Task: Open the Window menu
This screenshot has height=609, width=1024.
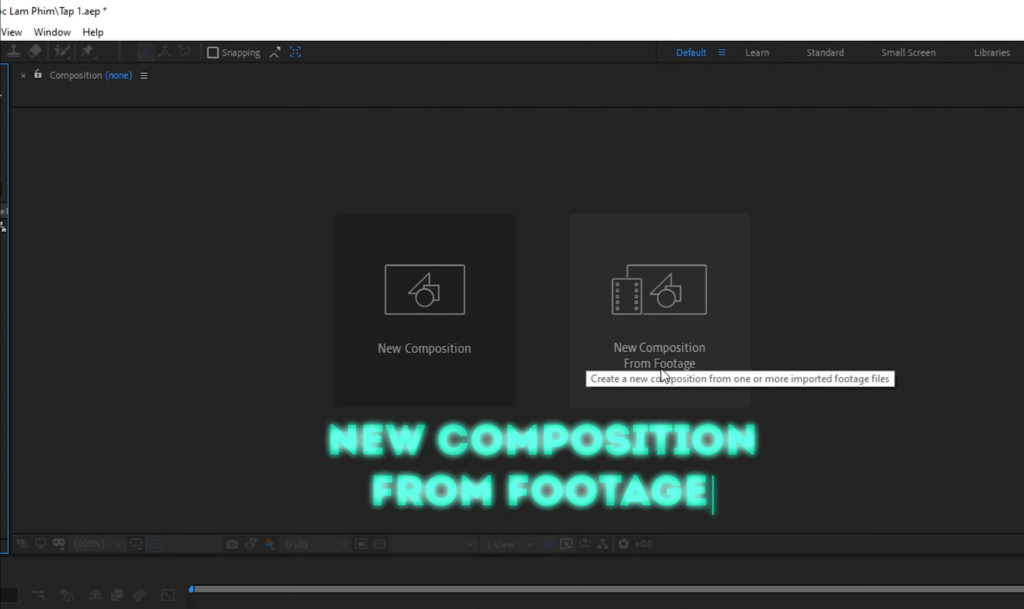Action: click(x=51, y=31)
